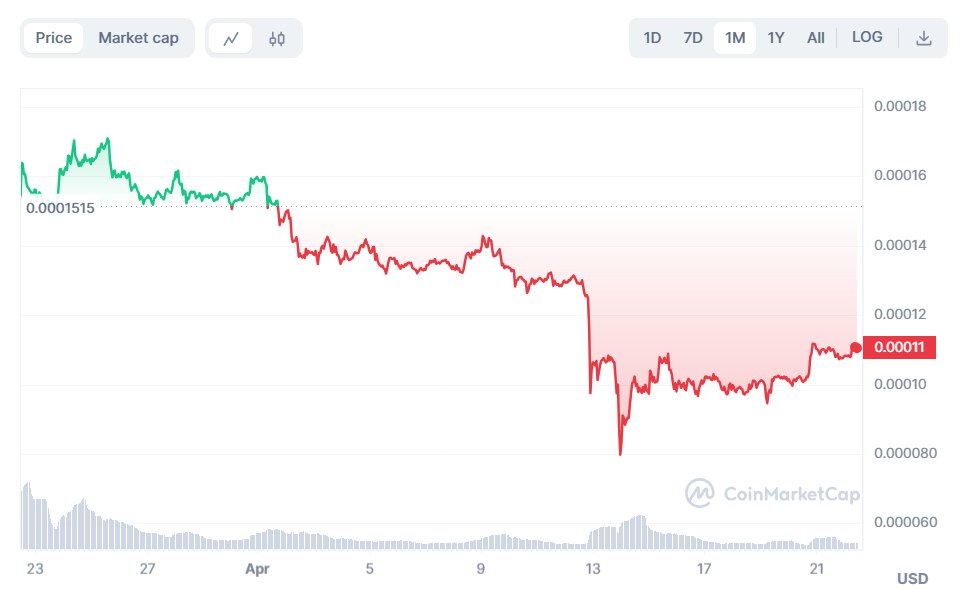Click the price low point near 0.000080
The height and width of the screenshot is (609, 975).
[620, 453]
